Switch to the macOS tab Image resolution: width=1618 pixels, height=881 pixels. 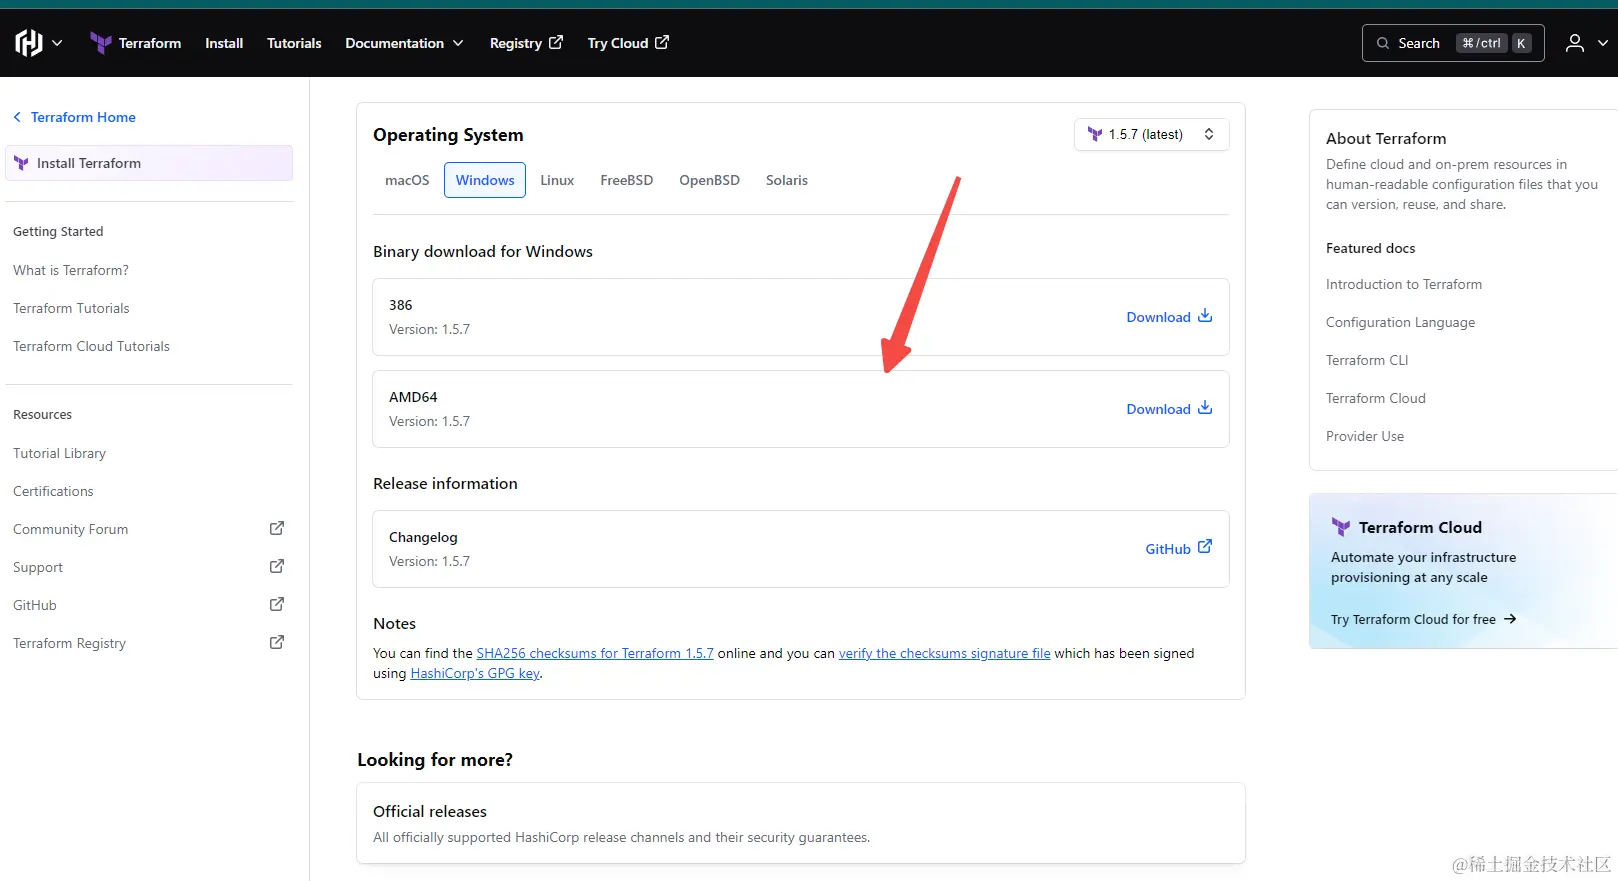[x=407, y=180]
